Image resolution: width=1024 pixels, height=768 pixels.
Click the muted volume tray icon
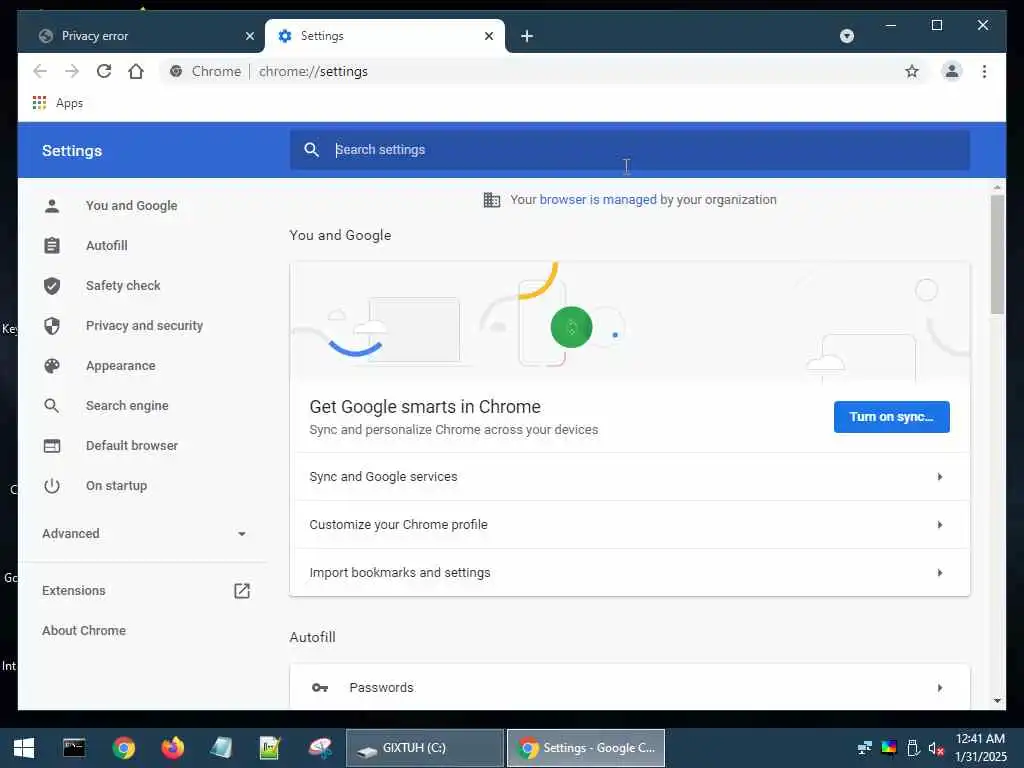[936, 748]
